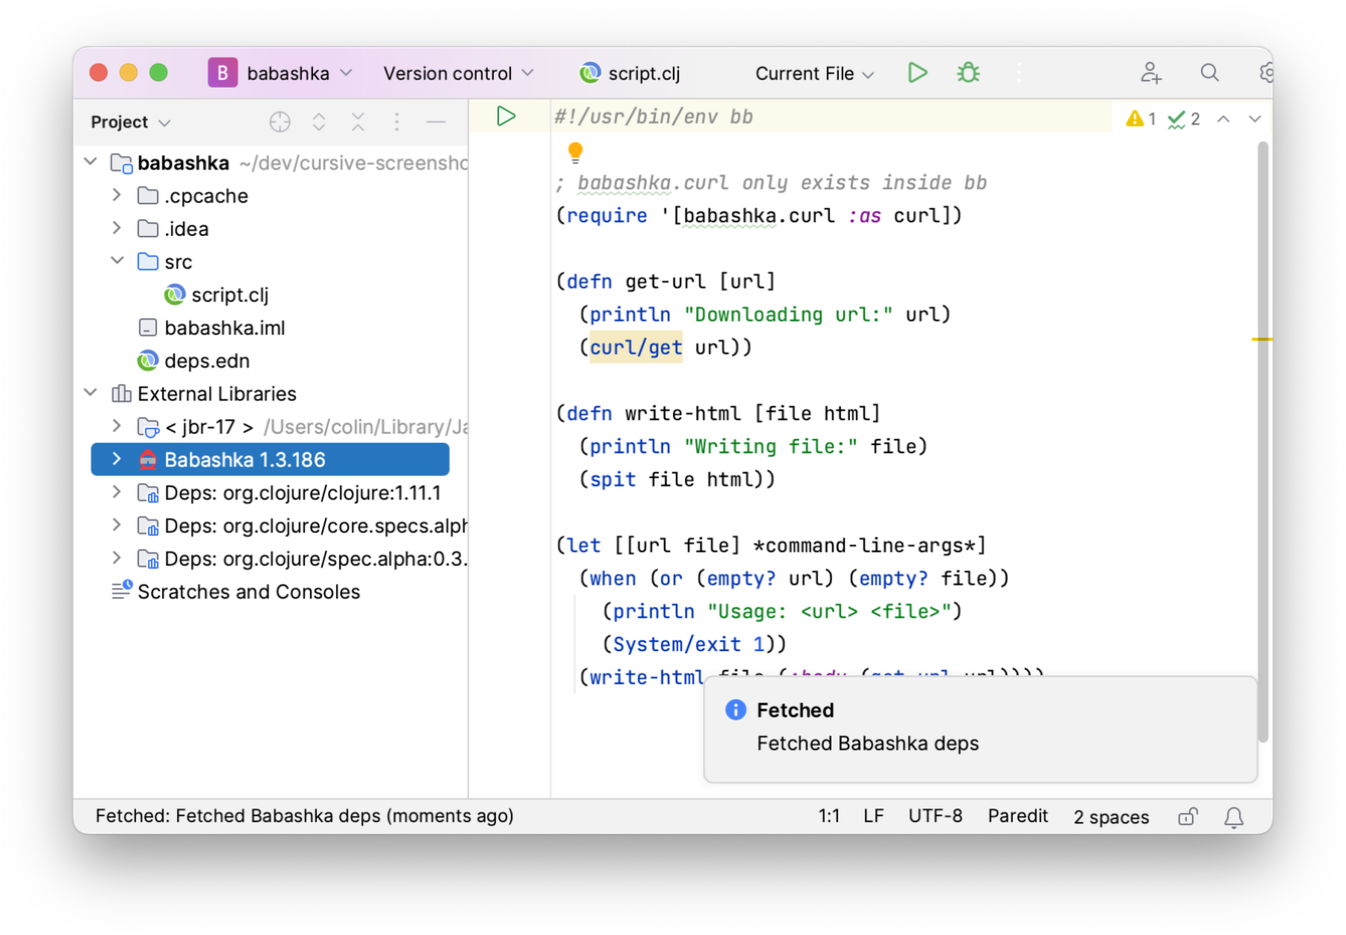Hide the Project tool window
Viewport: 1346px width, 935px height.
pos(436,122)
